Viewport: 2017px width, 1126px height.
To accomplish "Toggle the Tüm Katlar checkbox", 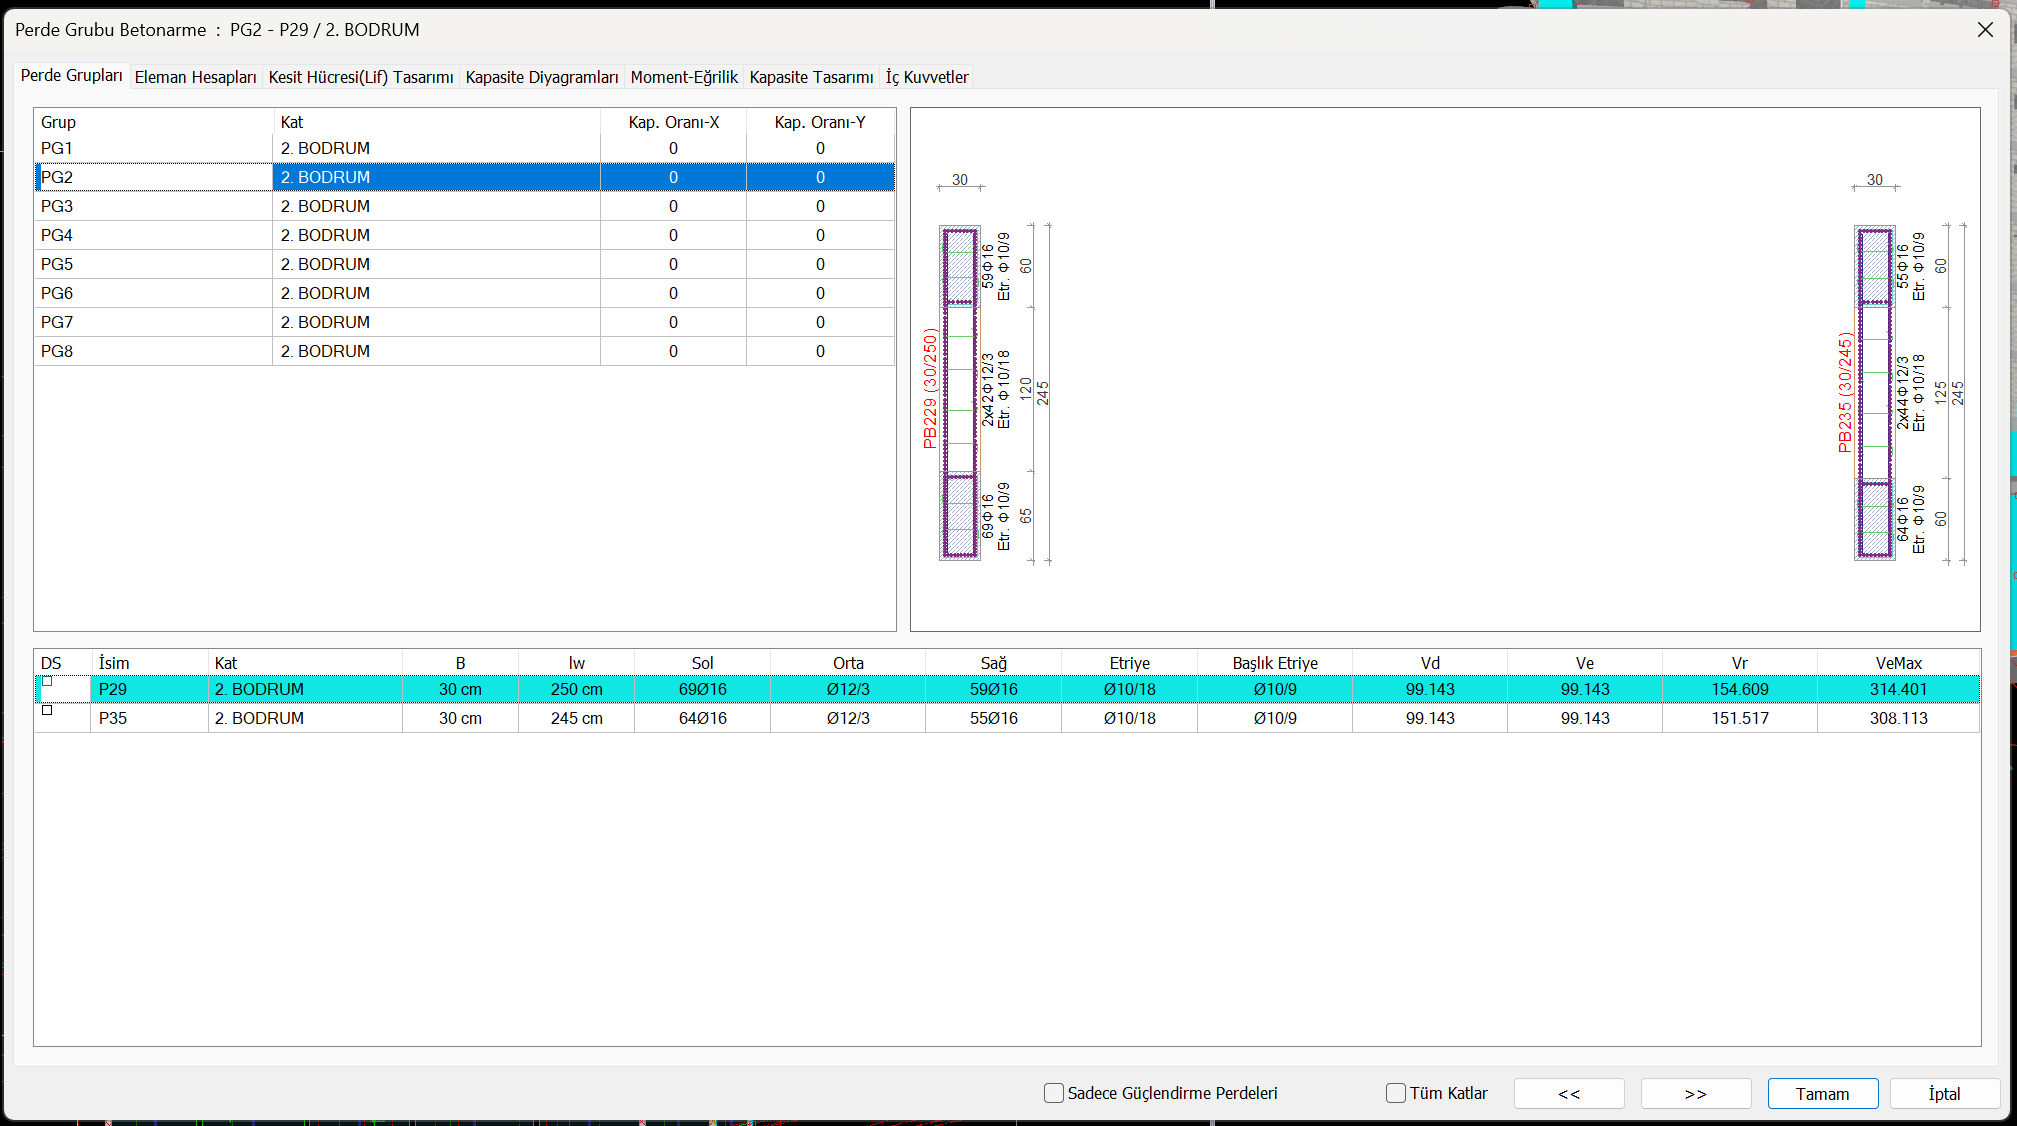I will click(x=1396, y=1093).
